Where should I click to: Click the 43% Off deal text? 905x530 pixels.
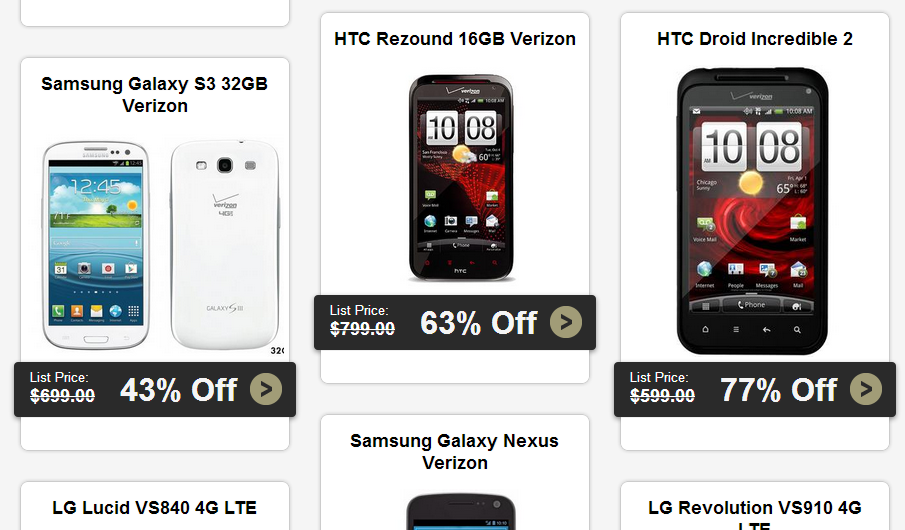[178, 390]
